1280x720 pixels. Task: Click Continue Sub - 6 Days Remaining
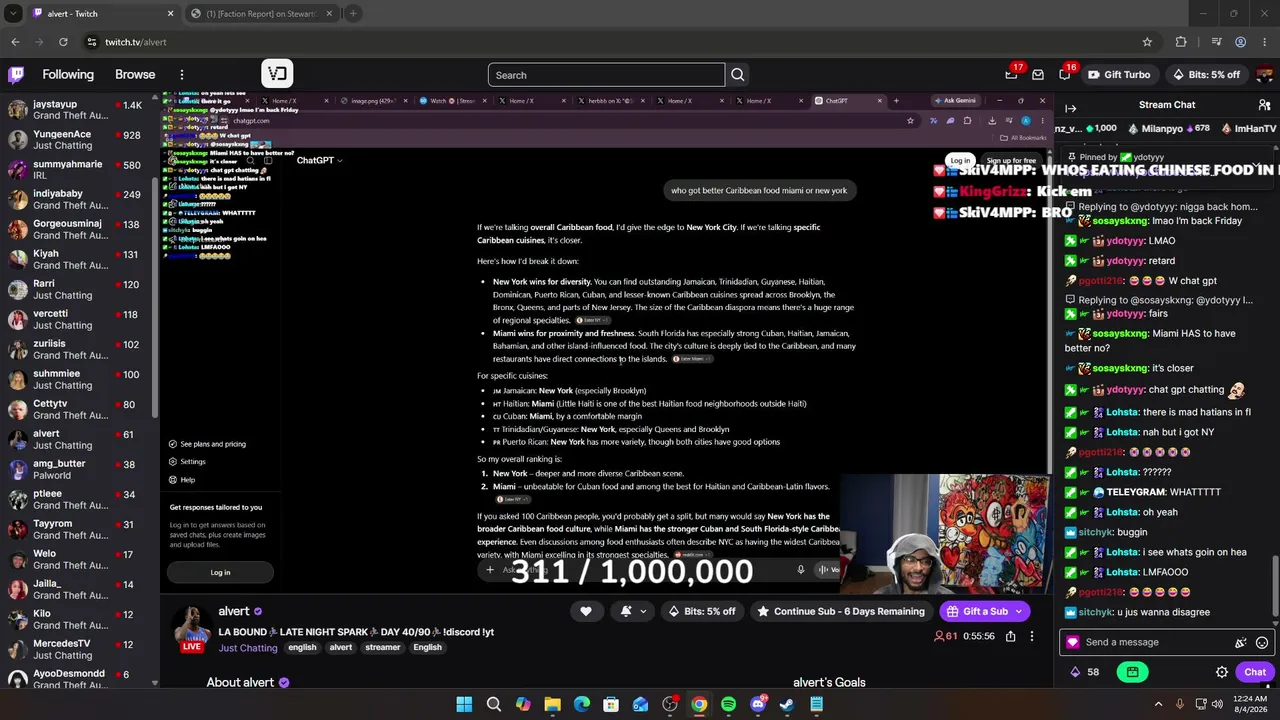tap(840, 611)
